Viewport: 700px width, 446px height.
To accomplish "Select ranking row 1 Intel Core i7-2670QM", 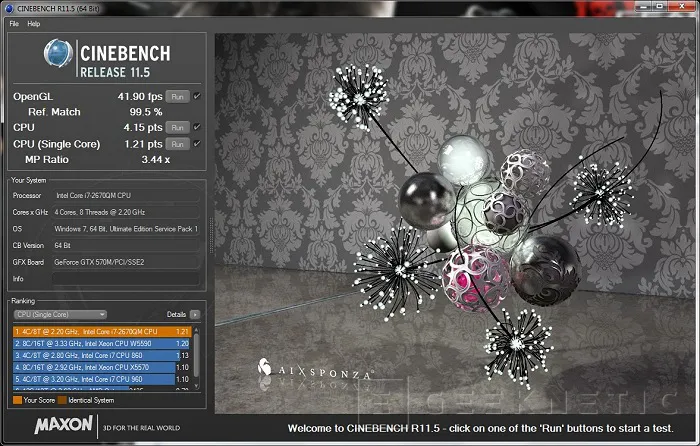I will point(102,332).
